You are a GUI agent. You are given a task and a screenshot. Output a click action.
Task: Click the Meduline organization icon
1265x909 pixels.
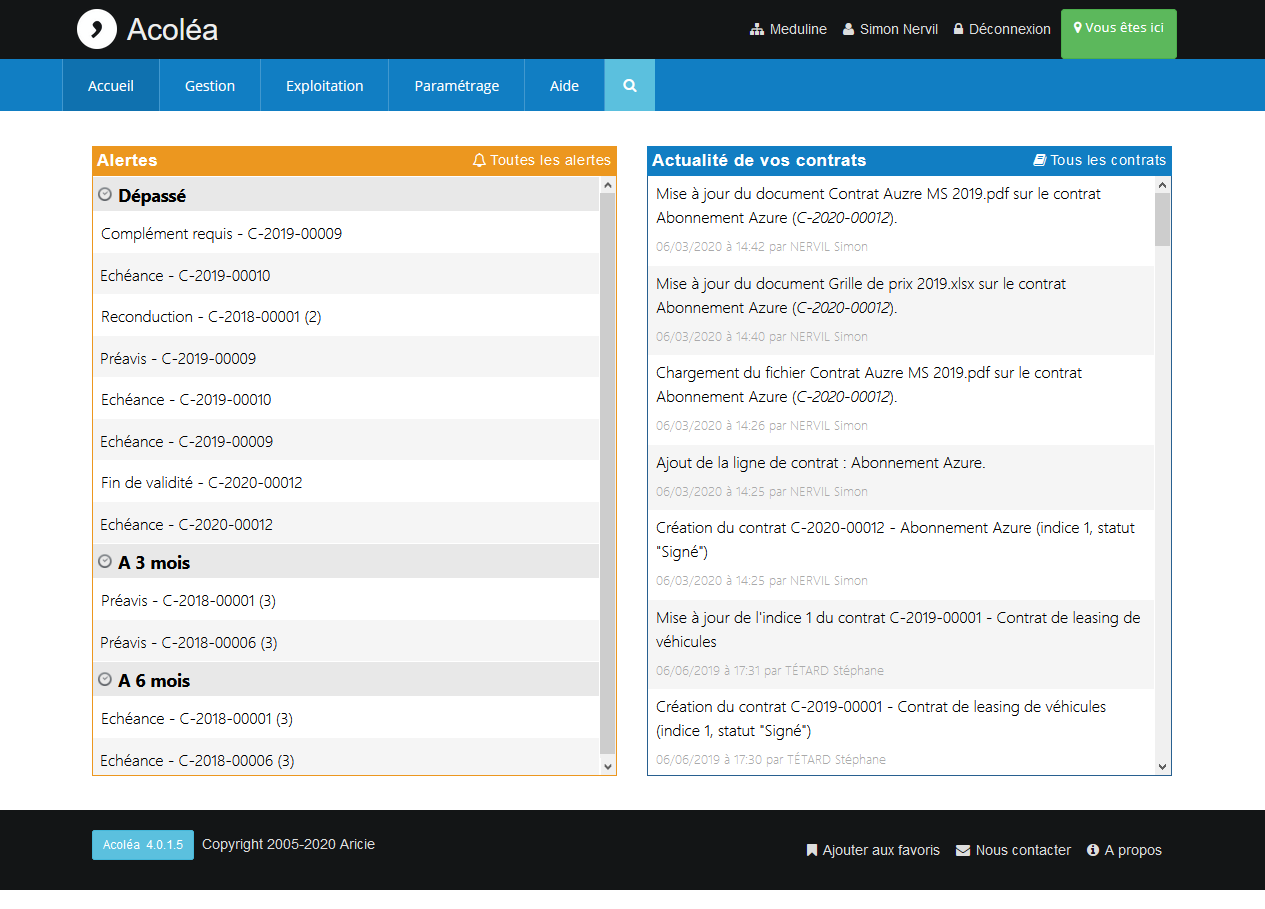pos(757,30)
